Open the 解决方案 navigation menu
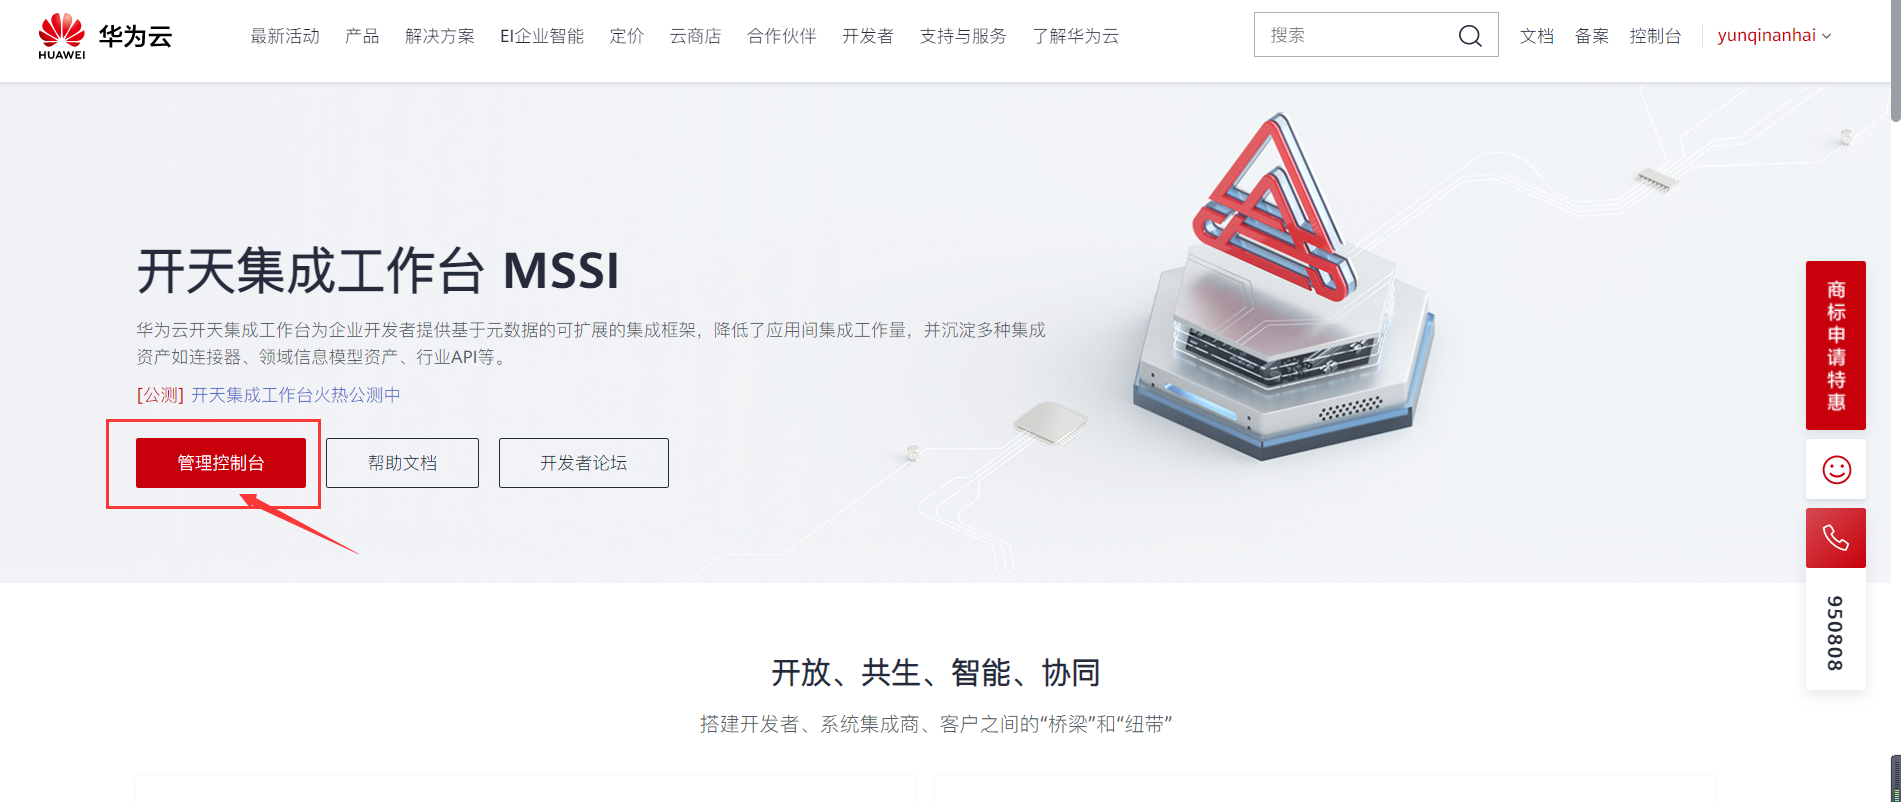Image resolution: width=1901 pixels, height=802 pixels. [x=440, y=36]
